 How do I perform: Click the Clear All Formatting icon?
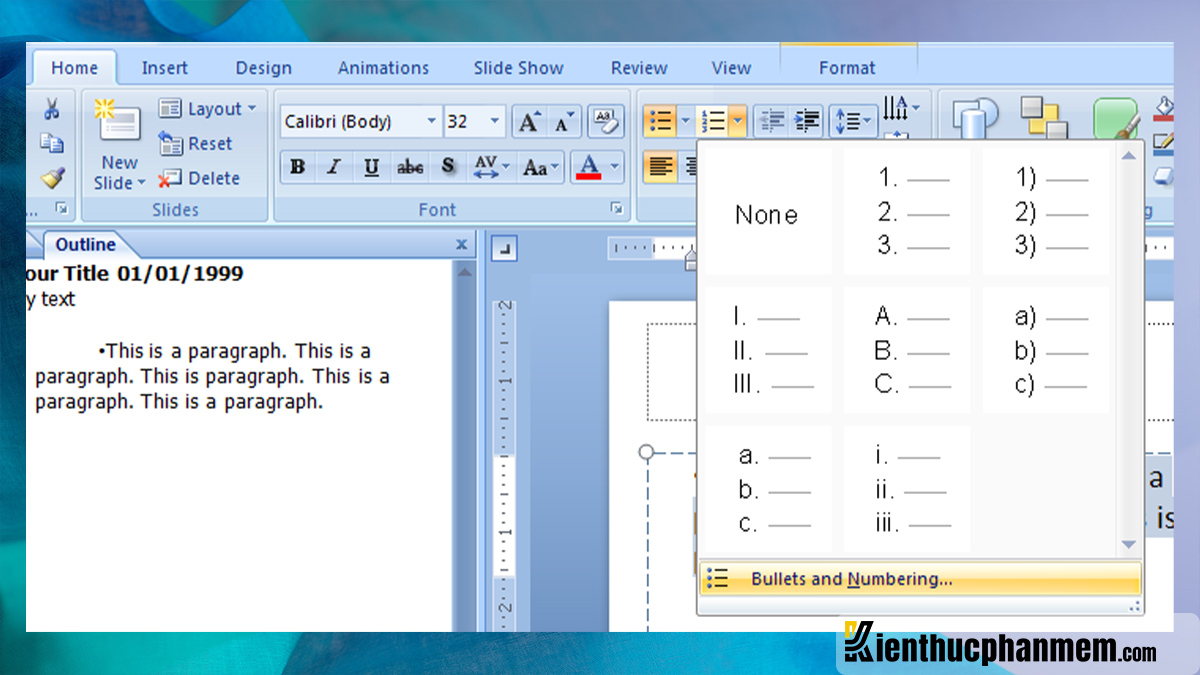(606, 121)
